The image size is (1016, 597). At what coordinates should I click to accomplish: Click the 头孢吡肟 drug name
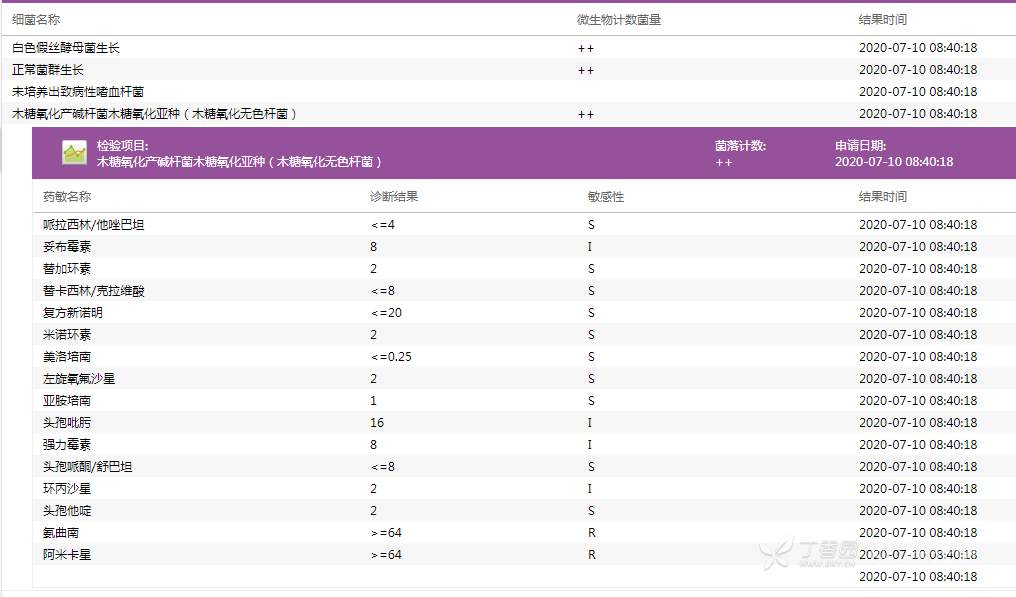coord(67,423)
